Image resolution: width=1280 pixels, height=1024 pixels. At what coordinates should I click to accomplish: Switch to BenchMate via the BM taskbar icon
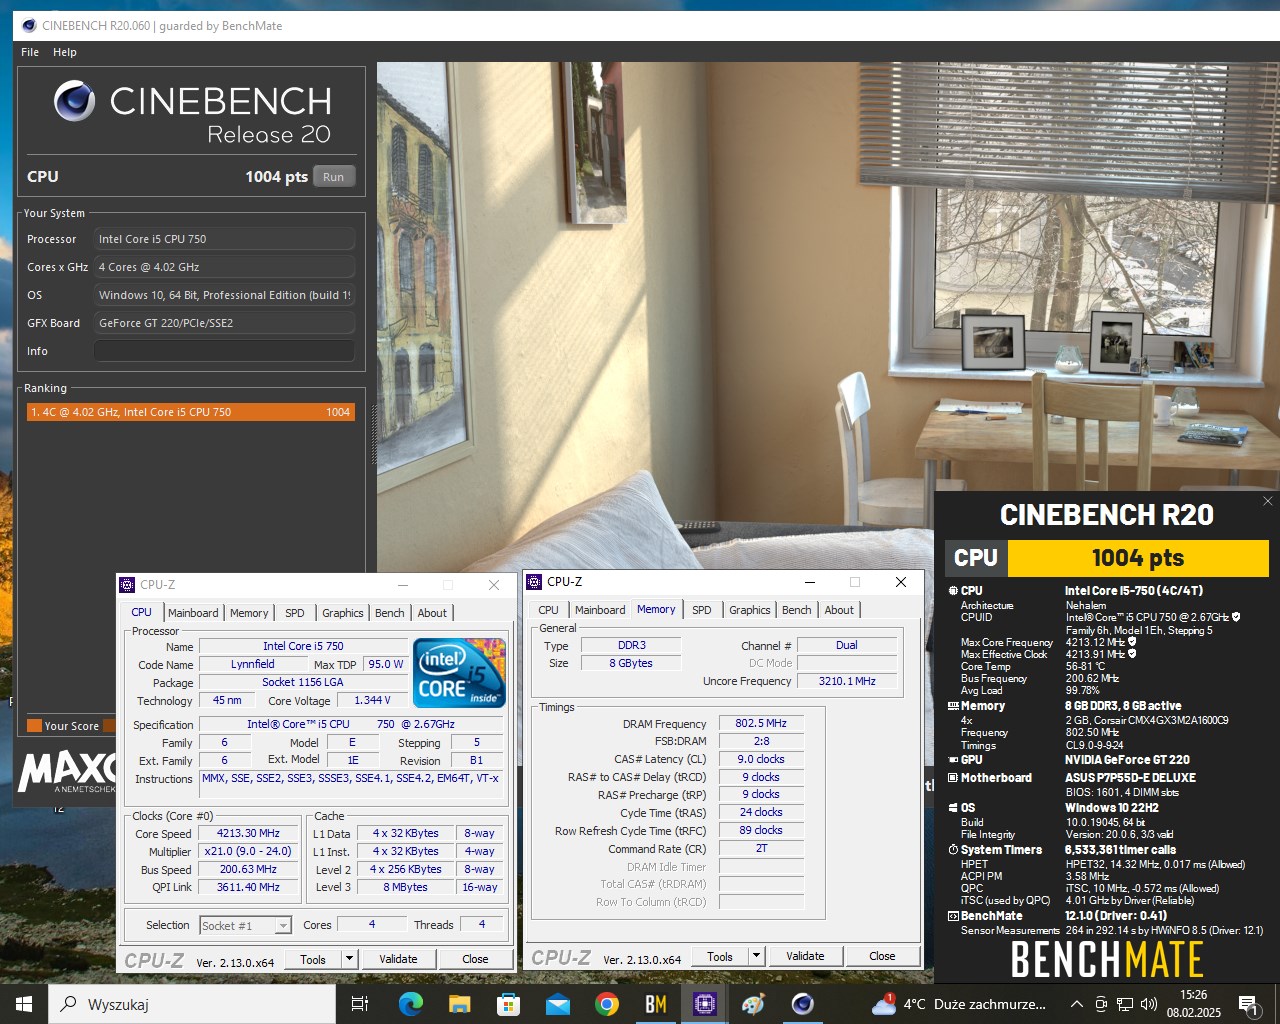(655, 1004)
